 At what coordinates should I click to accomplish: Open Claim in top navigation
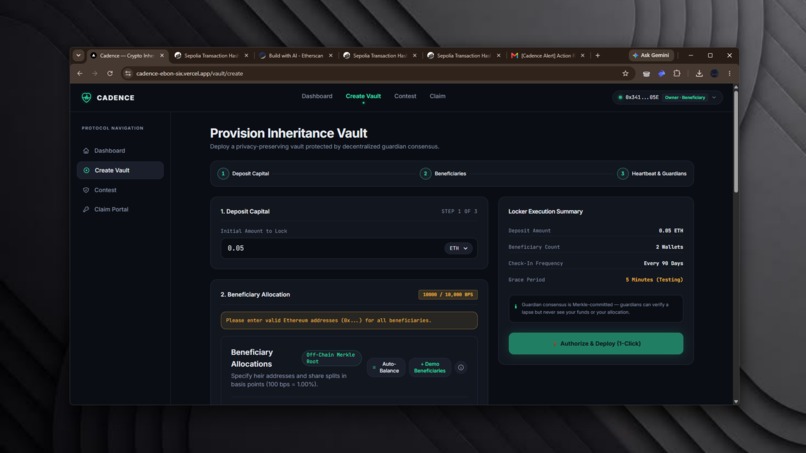tap(437, 96)
